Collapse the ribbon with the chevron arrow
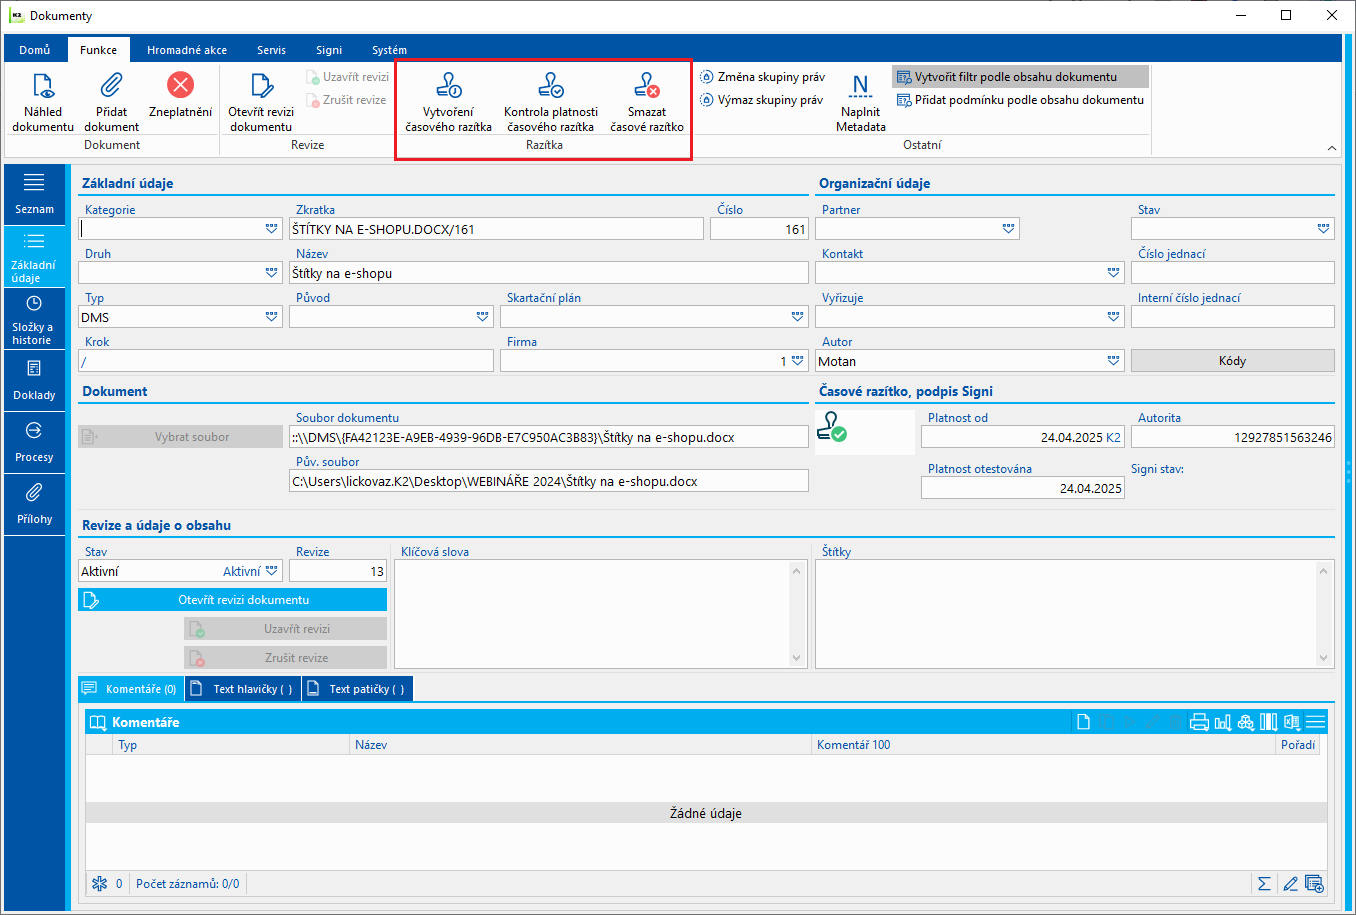Viewport: 1356px width, 915px height. (x=1331, y=148)
